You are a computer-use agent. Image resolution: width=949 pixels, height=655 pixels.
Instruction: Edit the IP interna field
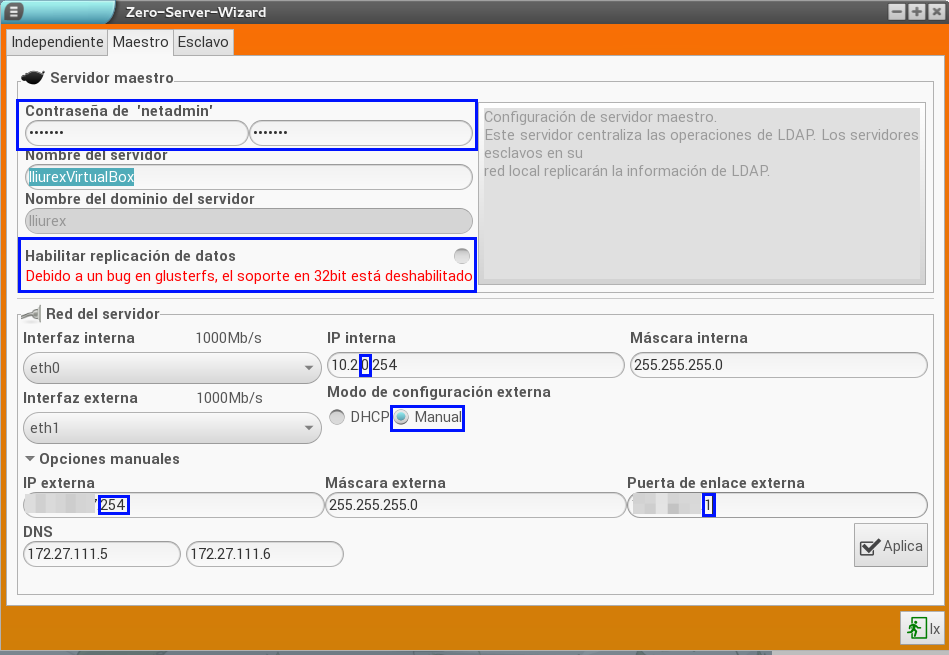(474, 365)
